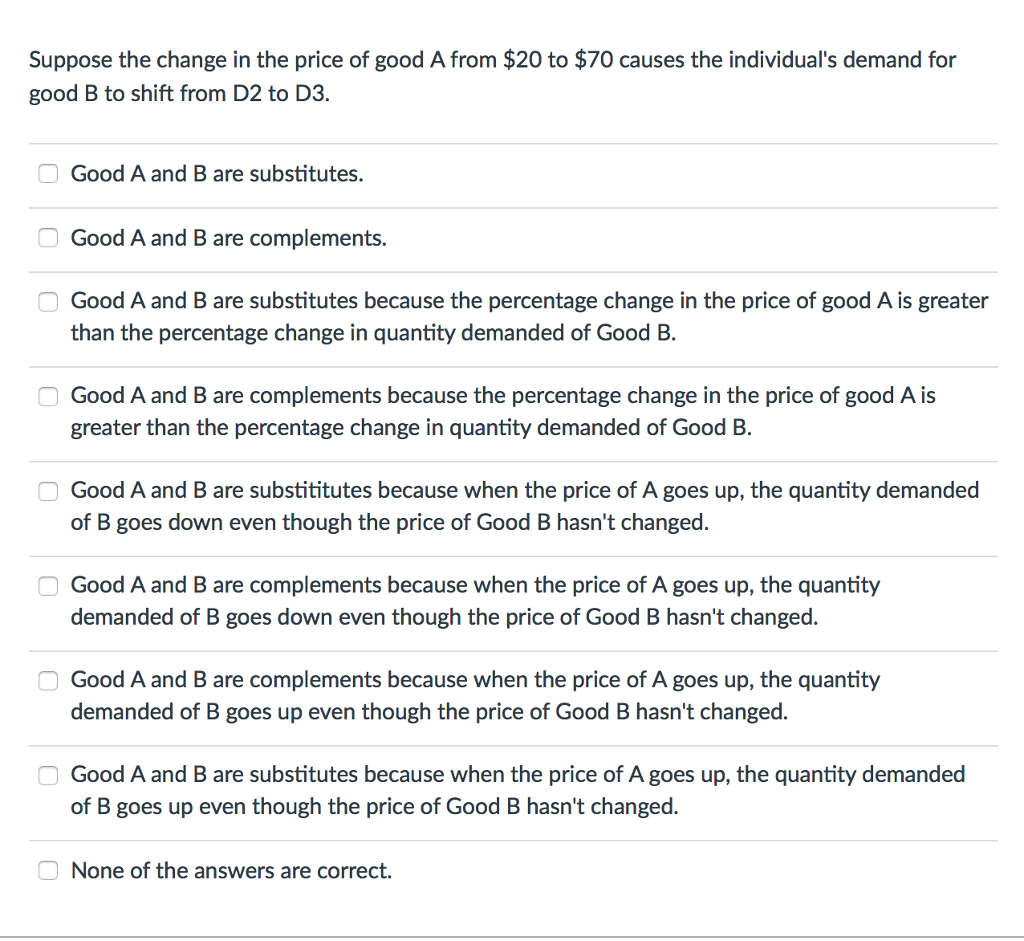Click the question sentence starting 'Suppose the change'
Screen dimensions: 1024x941
click(x=492, y=60)
